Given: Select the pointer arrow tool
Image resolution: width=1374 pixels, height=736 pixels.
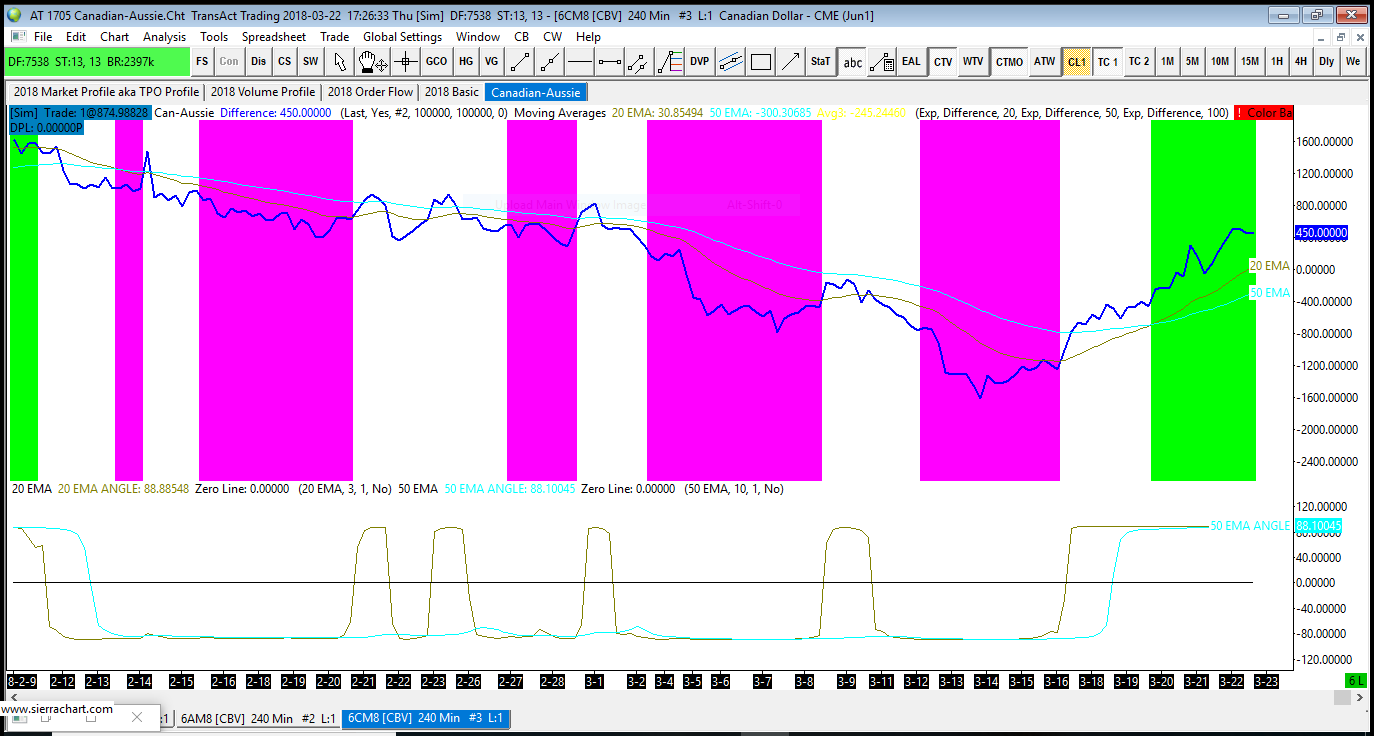Looking at the screenshot, I should click(x=339, y=61).
